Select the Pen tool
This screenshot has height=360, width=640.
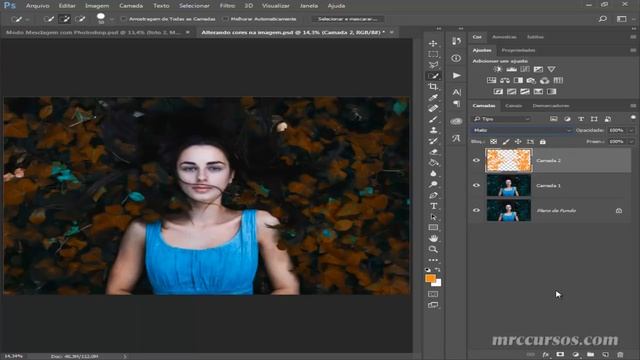click(x=433, y=195)
